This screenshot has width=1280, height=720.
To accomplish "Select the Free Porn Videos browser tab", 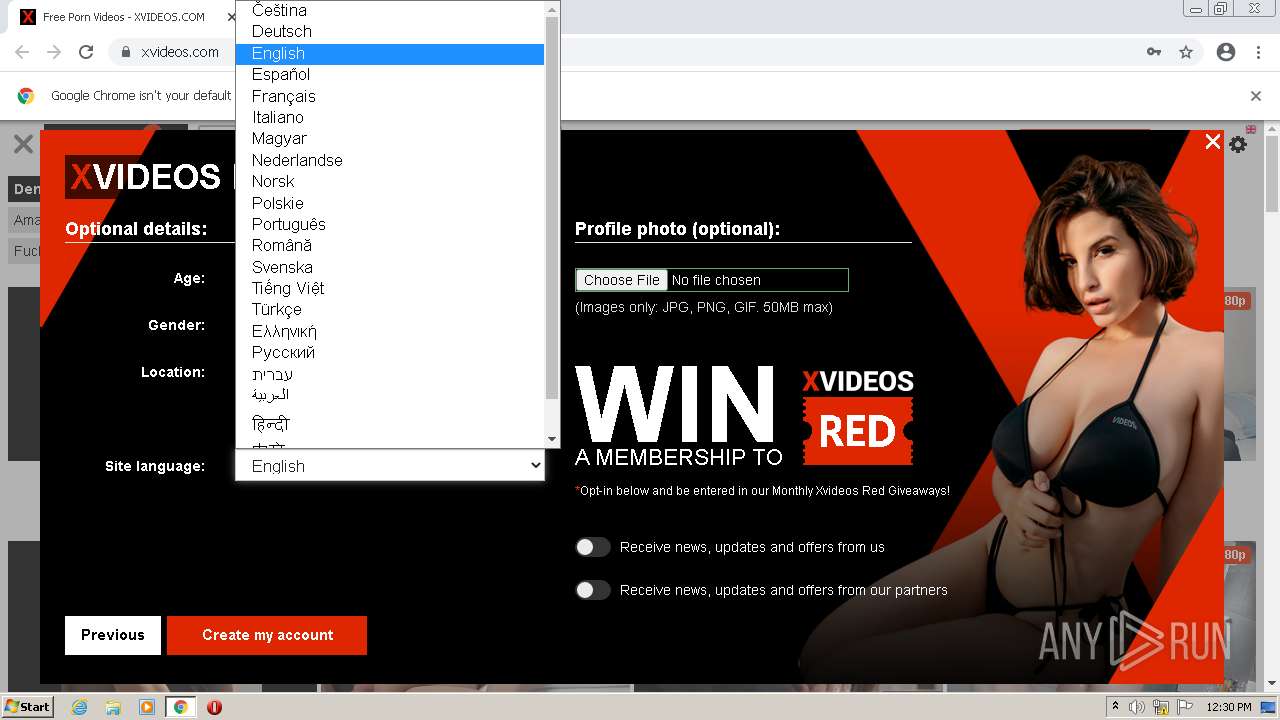I will click(124, 17).
